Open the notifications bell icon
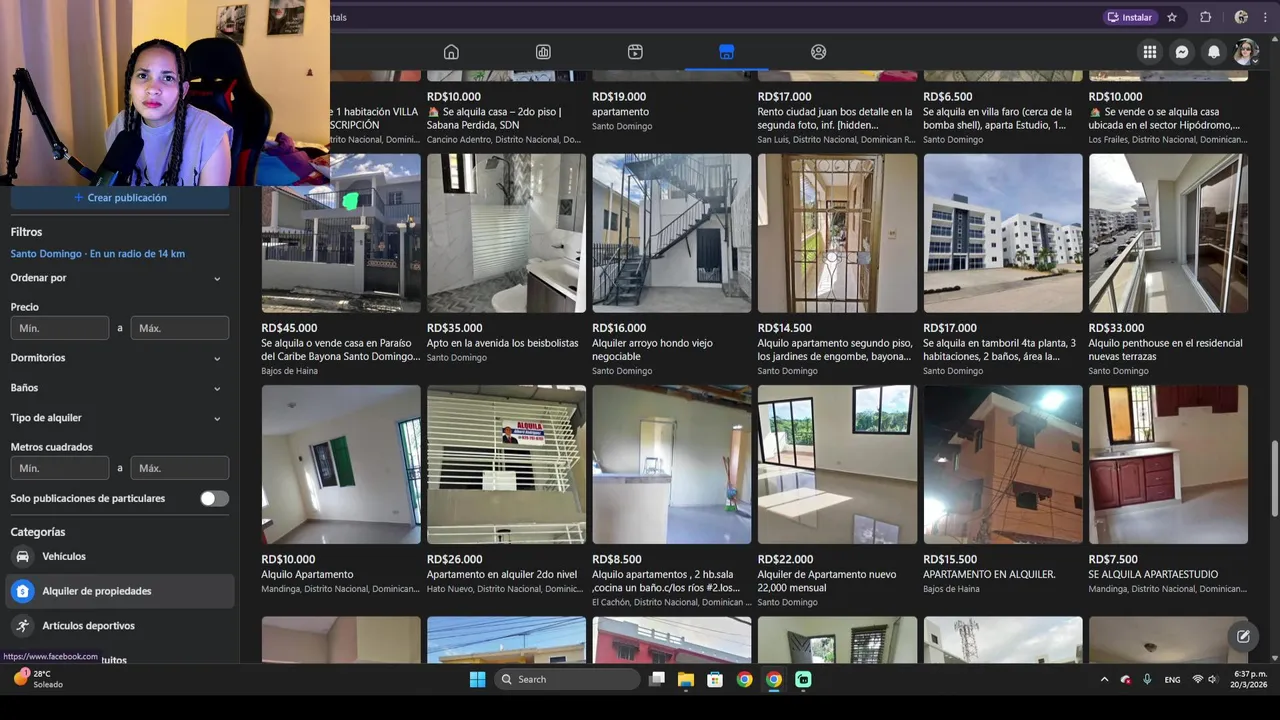 (x=1214, y=52)
